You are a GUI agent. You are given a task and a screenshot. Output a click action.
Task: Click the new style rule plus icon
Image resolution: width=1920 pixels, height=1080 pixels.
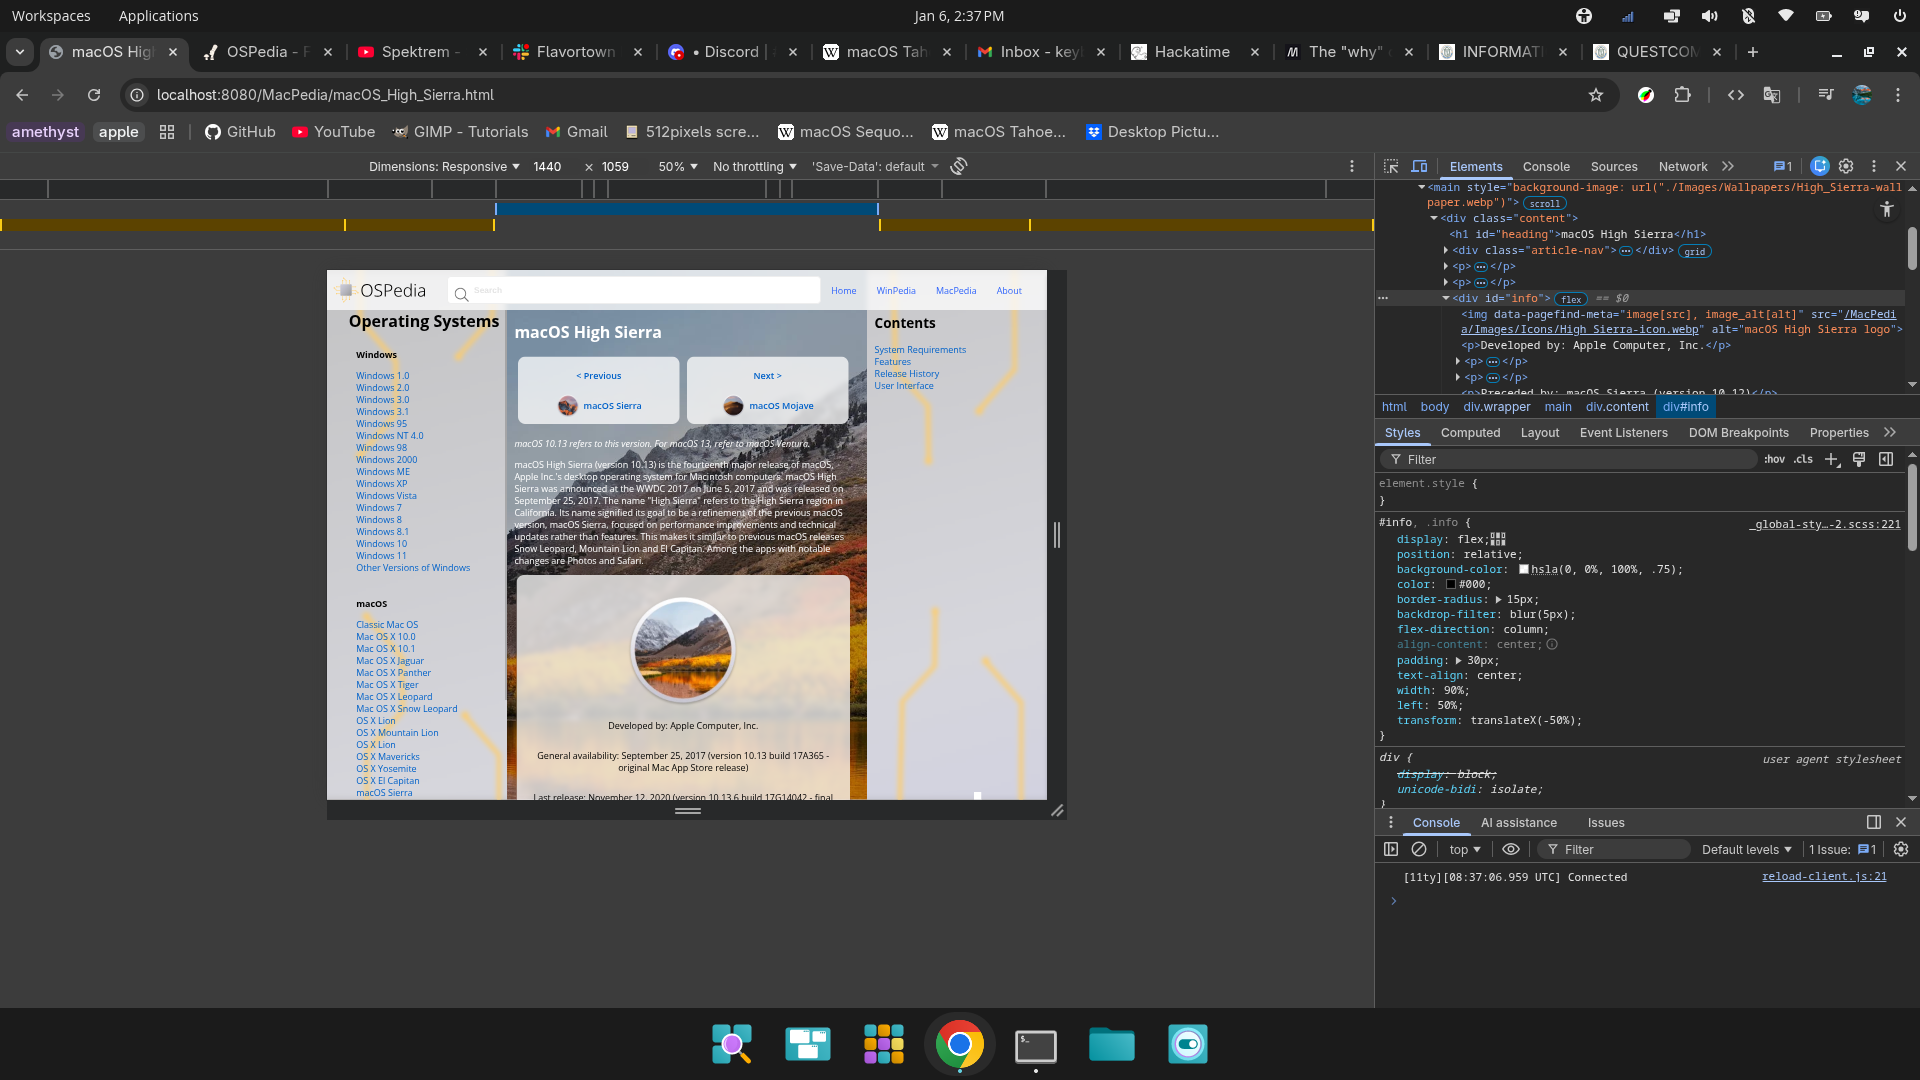point(1831,459)
